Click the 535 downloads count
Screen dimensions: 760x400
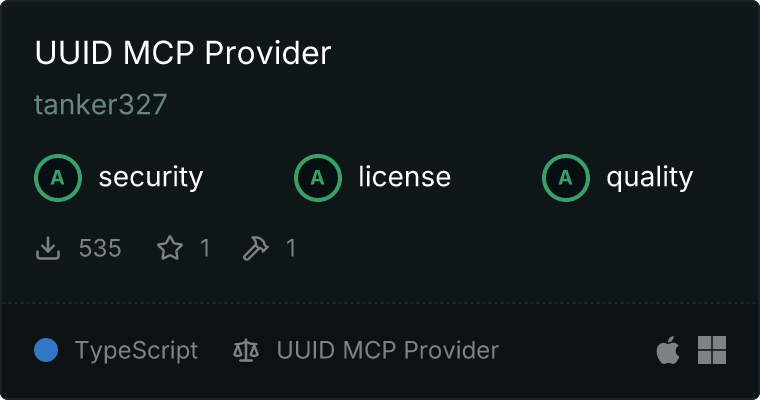coord(100,248)
